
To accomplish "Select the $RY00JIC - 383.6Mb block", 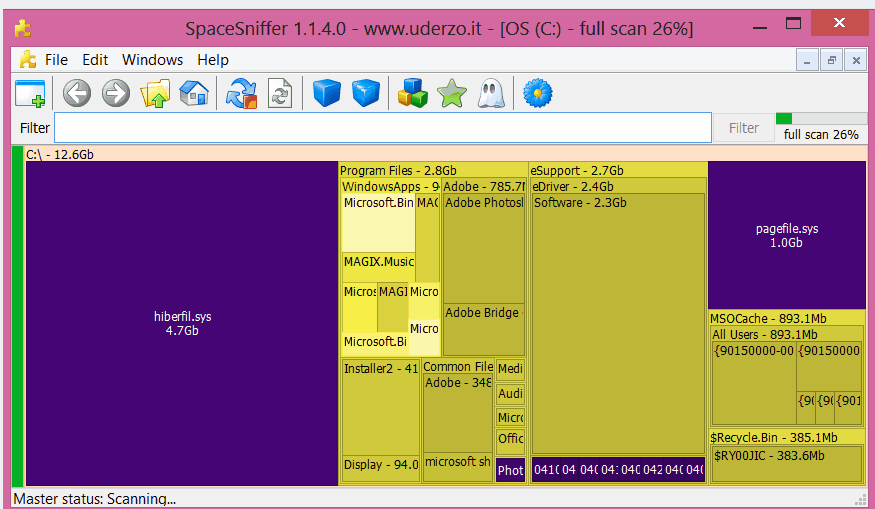I will pyautogui.click(x=787, y=464).
